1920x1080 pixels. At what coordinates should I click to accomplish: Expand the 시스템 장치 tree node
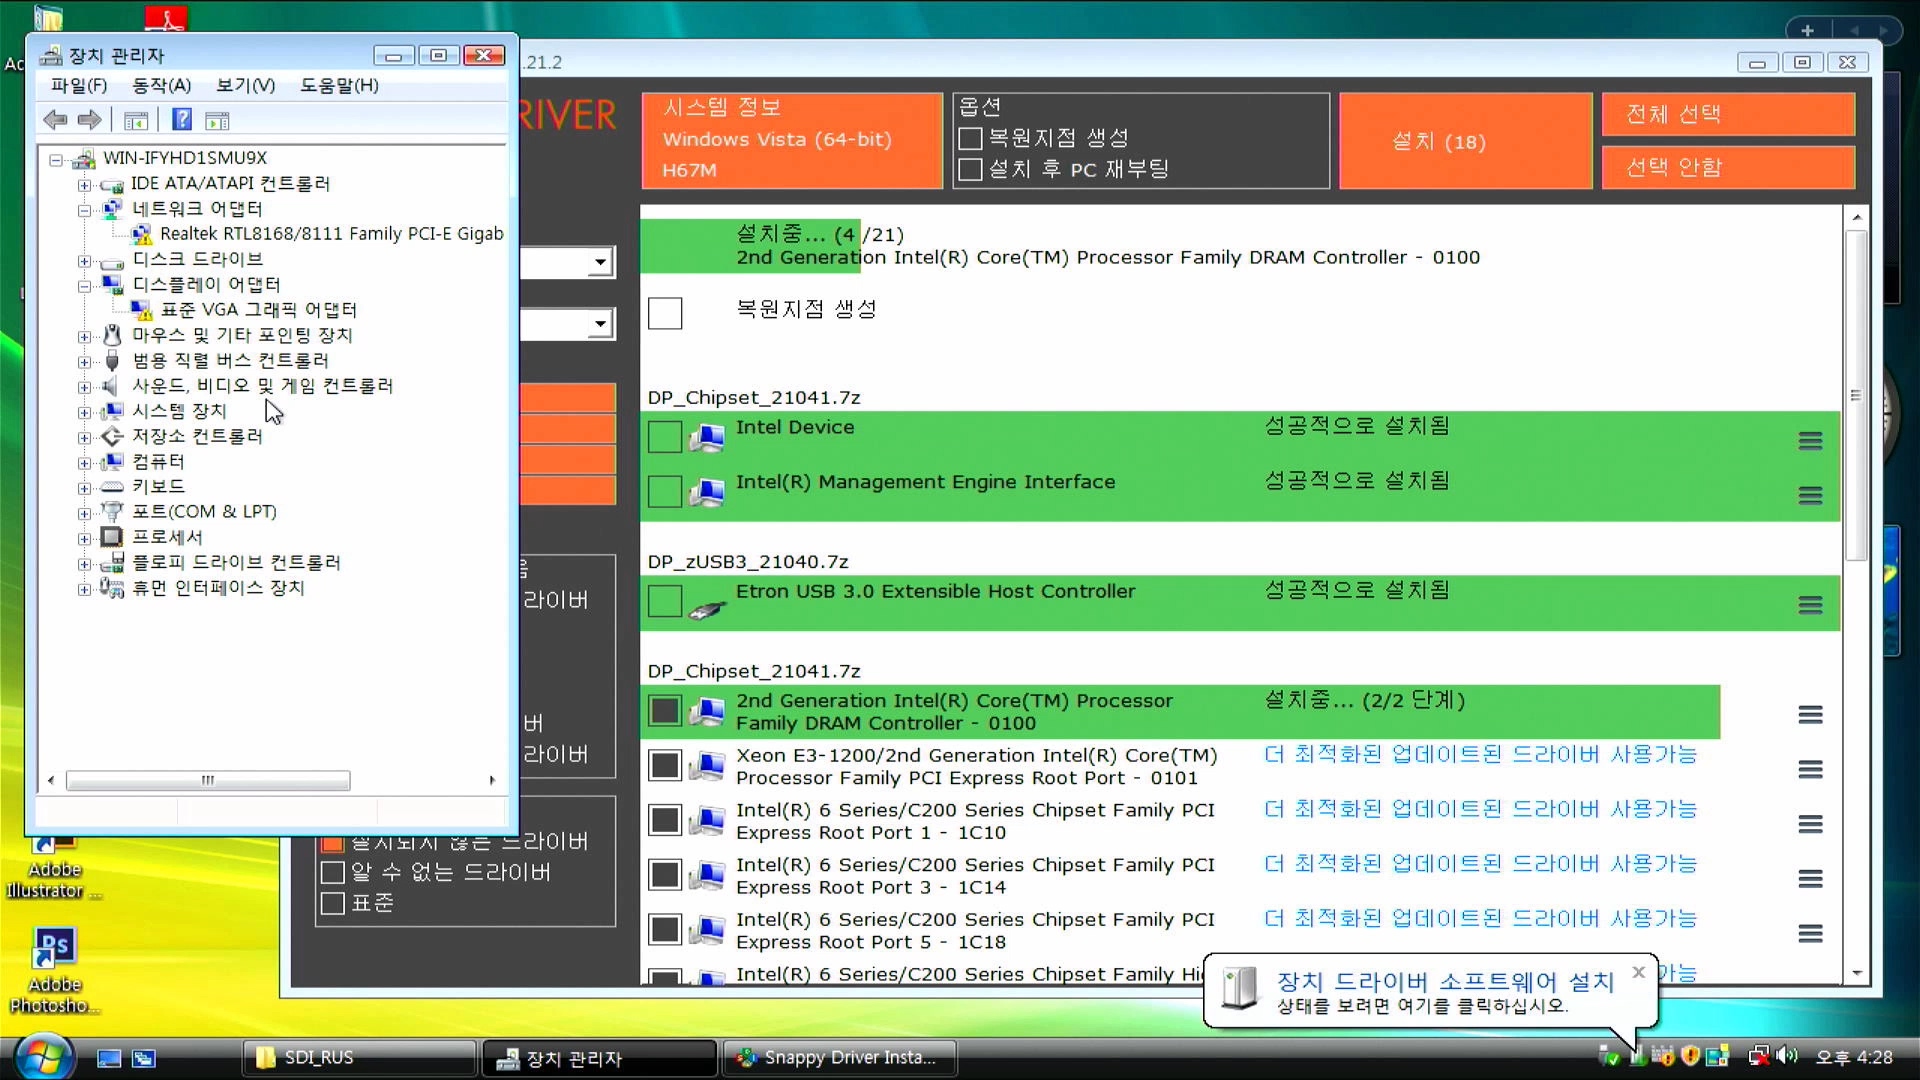click(x=85, y=412)
